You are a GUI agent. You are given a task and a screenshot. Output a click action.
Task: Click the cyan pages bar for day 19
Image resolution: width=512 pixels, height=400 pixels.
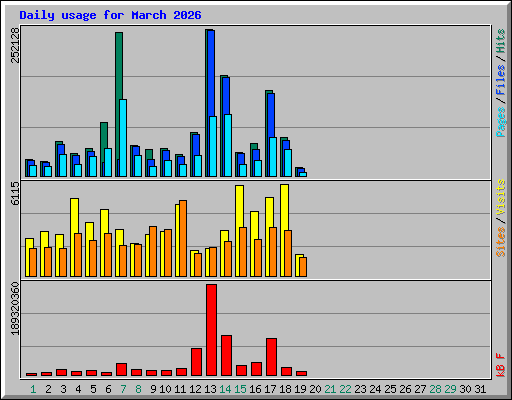coord(303,174)
